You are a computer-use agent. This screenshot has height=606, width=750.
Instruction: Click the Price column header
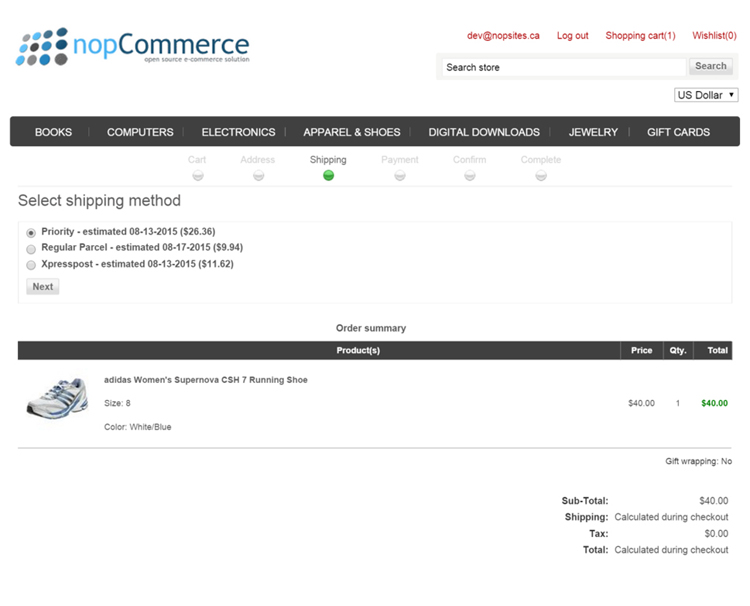641,350
